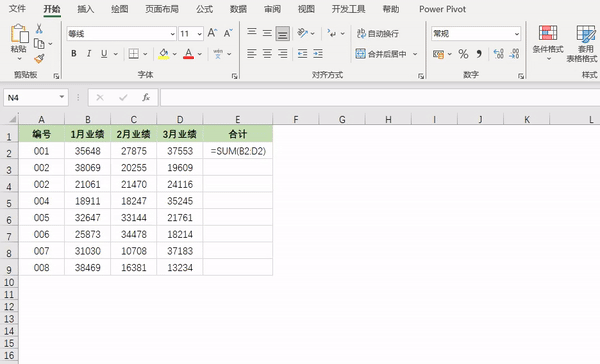
Task: Apply the red font color A
Action: pyautogui.click(x=188, y=54)
